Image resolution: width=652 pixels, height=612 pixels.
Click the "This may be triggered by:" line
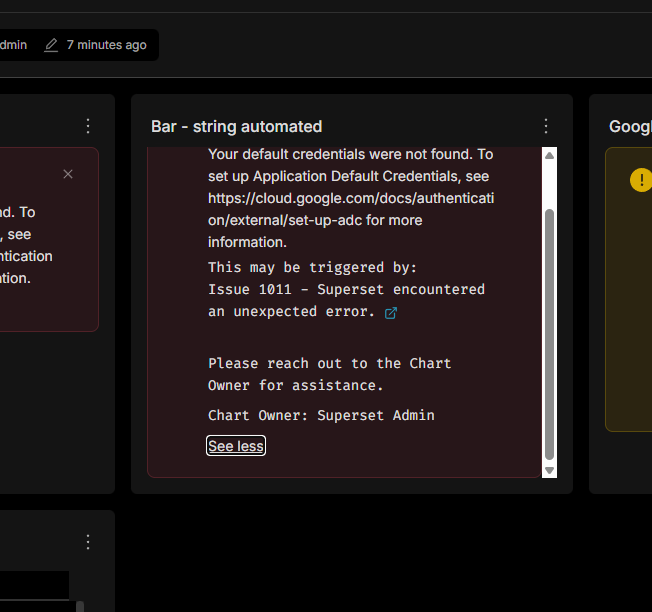(x=312, y=267)
